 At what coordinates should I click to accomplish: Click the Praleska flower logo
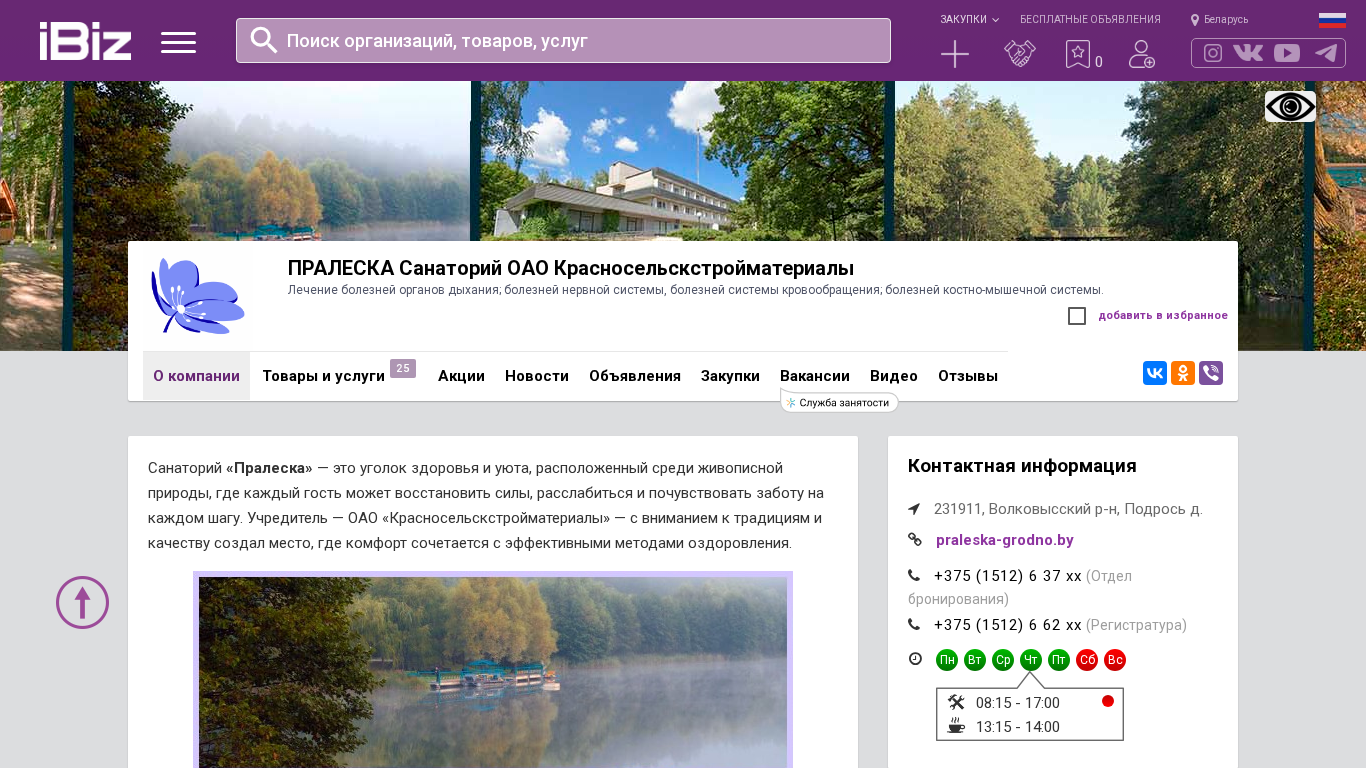coord(197,296)
